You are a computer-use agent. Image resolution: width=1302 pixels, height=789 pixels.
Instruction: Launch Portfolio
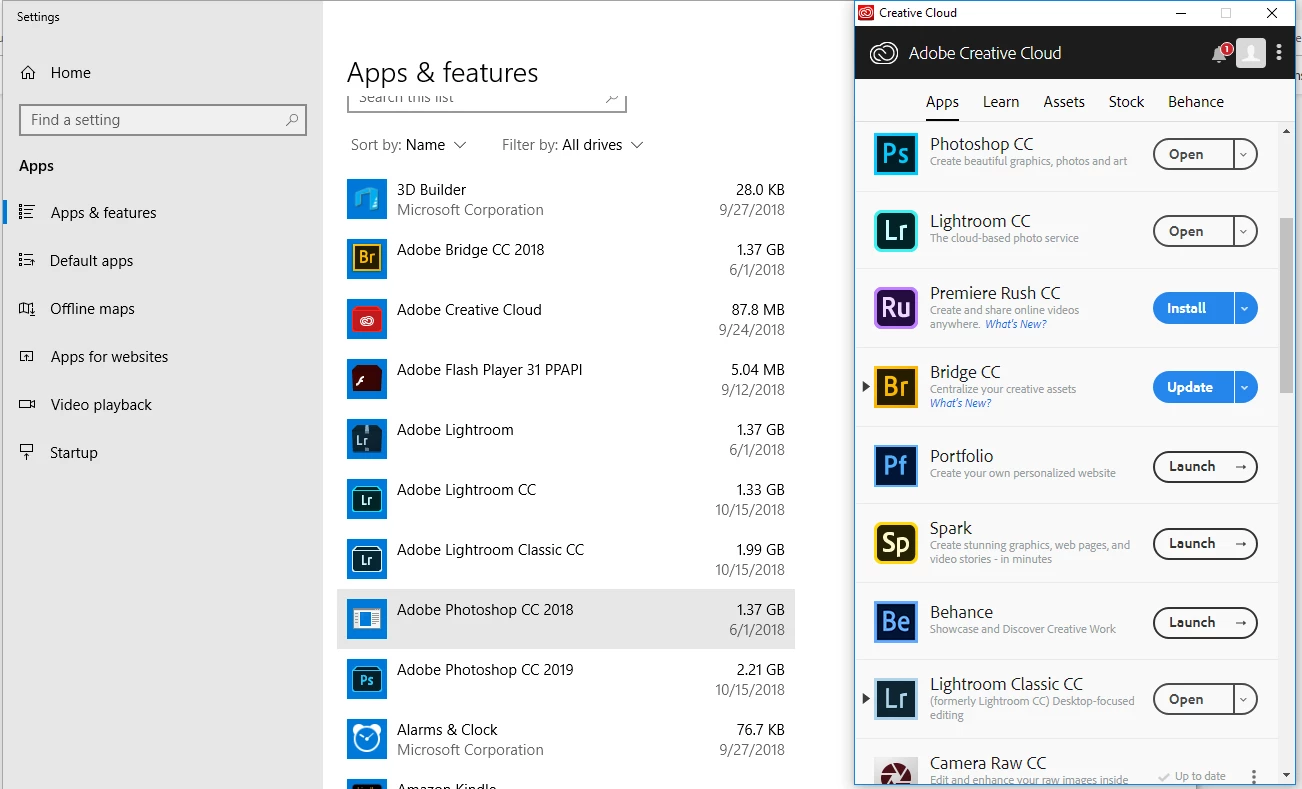1205,466
